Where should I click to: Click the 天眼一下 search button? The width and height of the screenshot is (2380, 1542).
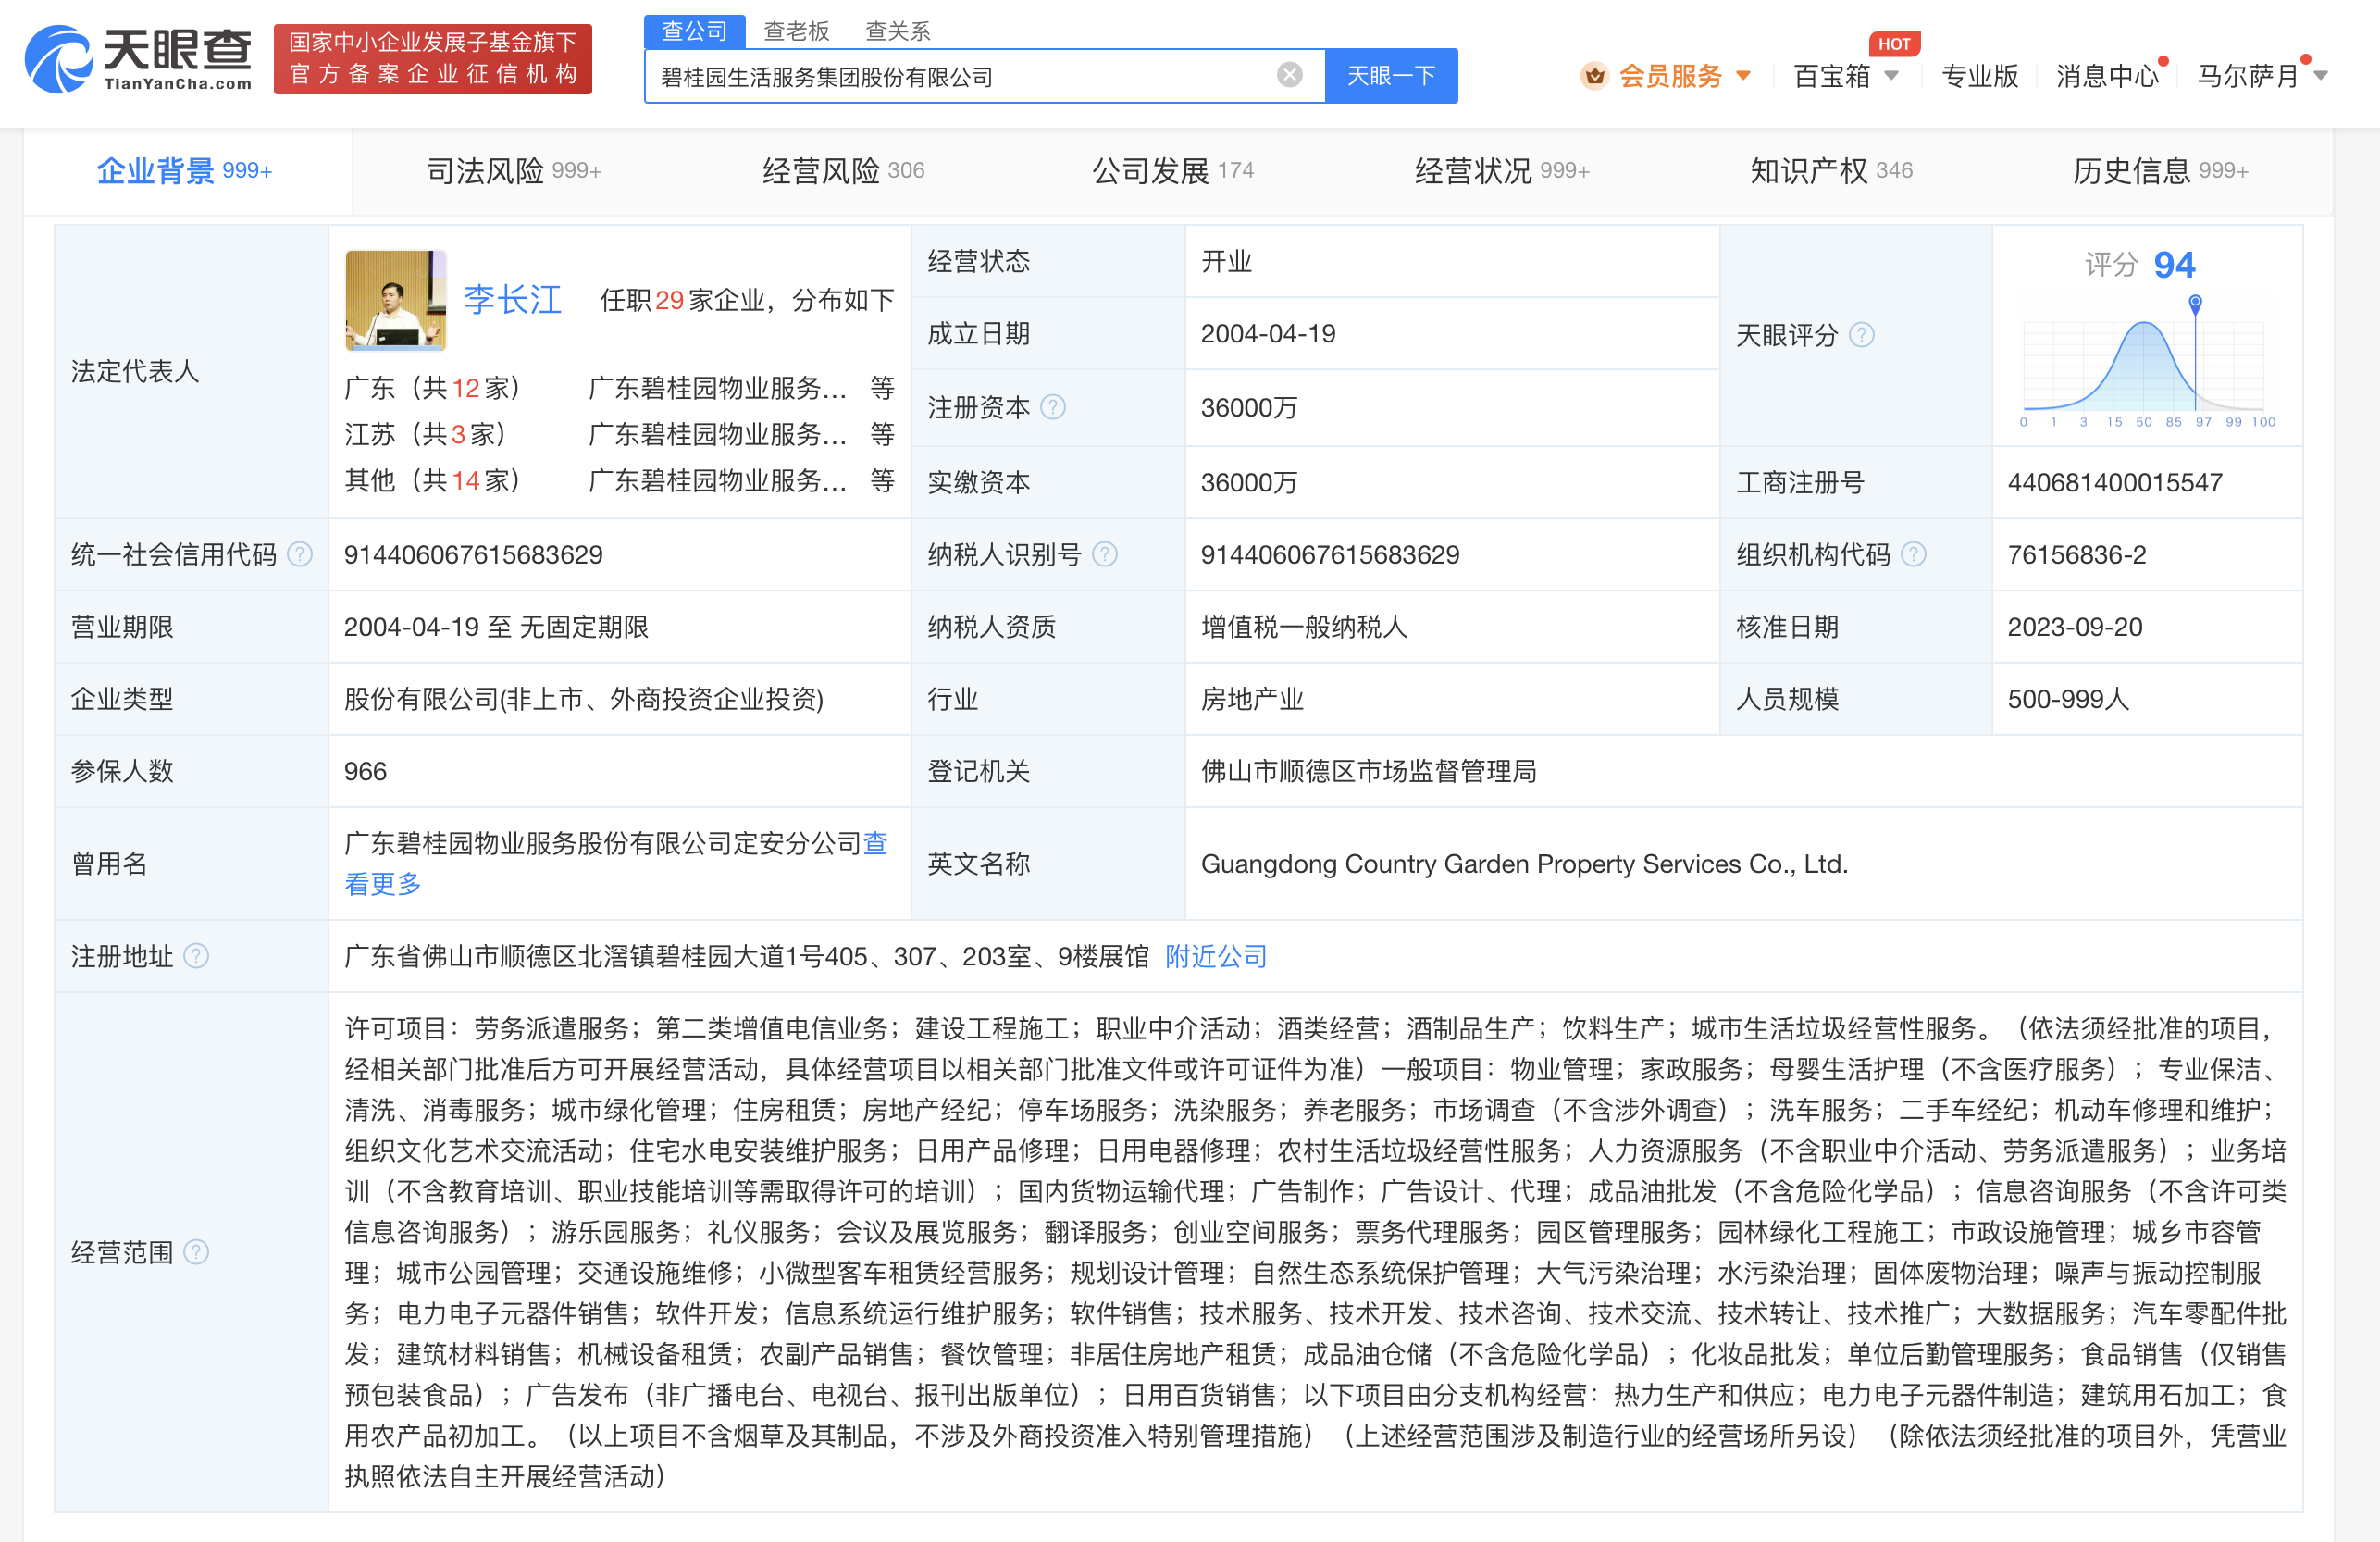click(x=1391, y=76)
